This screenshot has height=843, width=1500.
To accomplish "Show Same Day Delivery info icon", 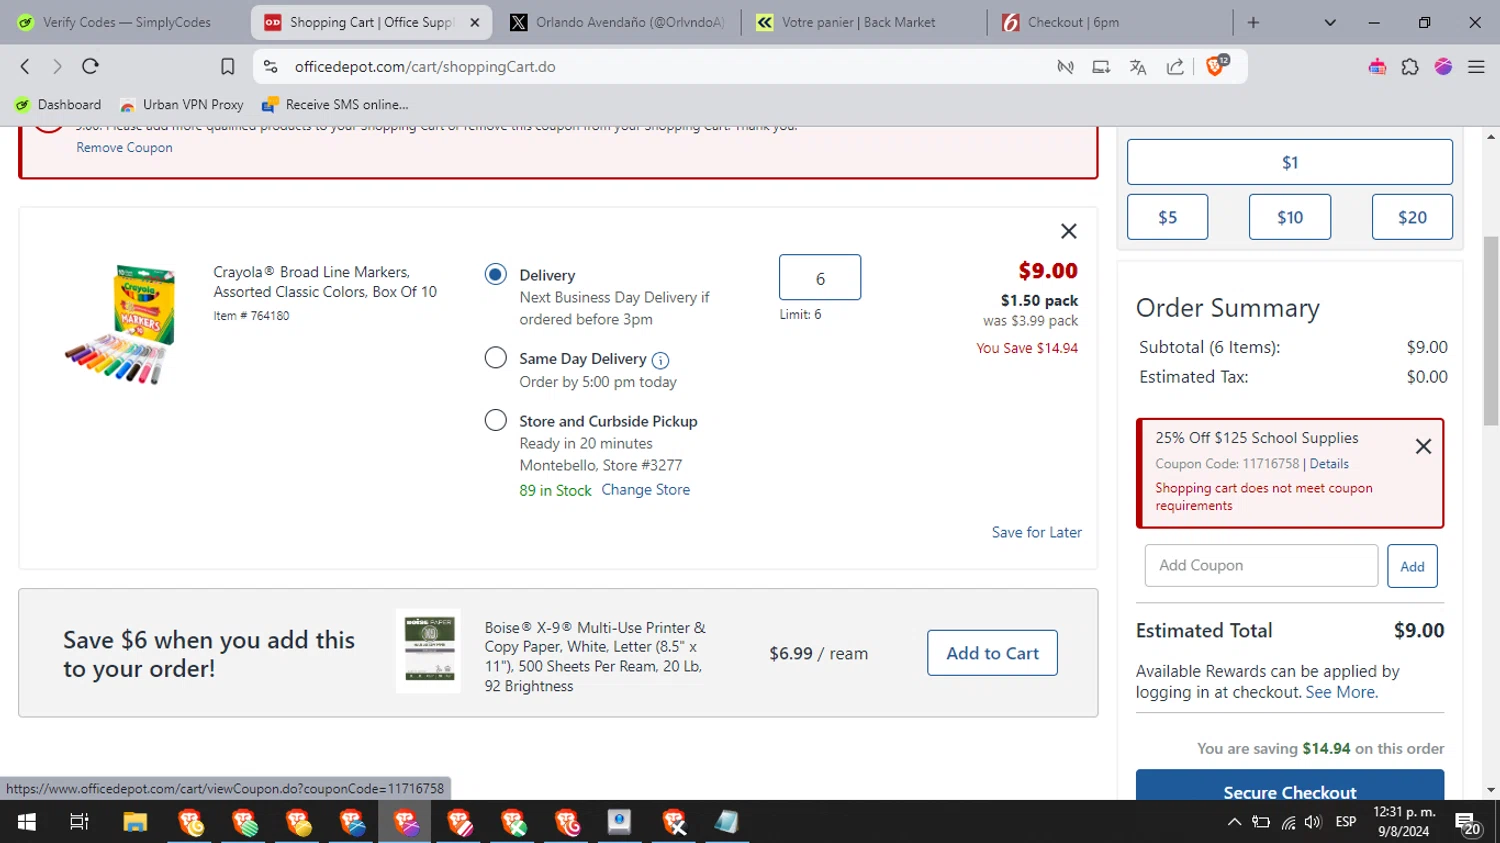I will (x=660, y=360).
